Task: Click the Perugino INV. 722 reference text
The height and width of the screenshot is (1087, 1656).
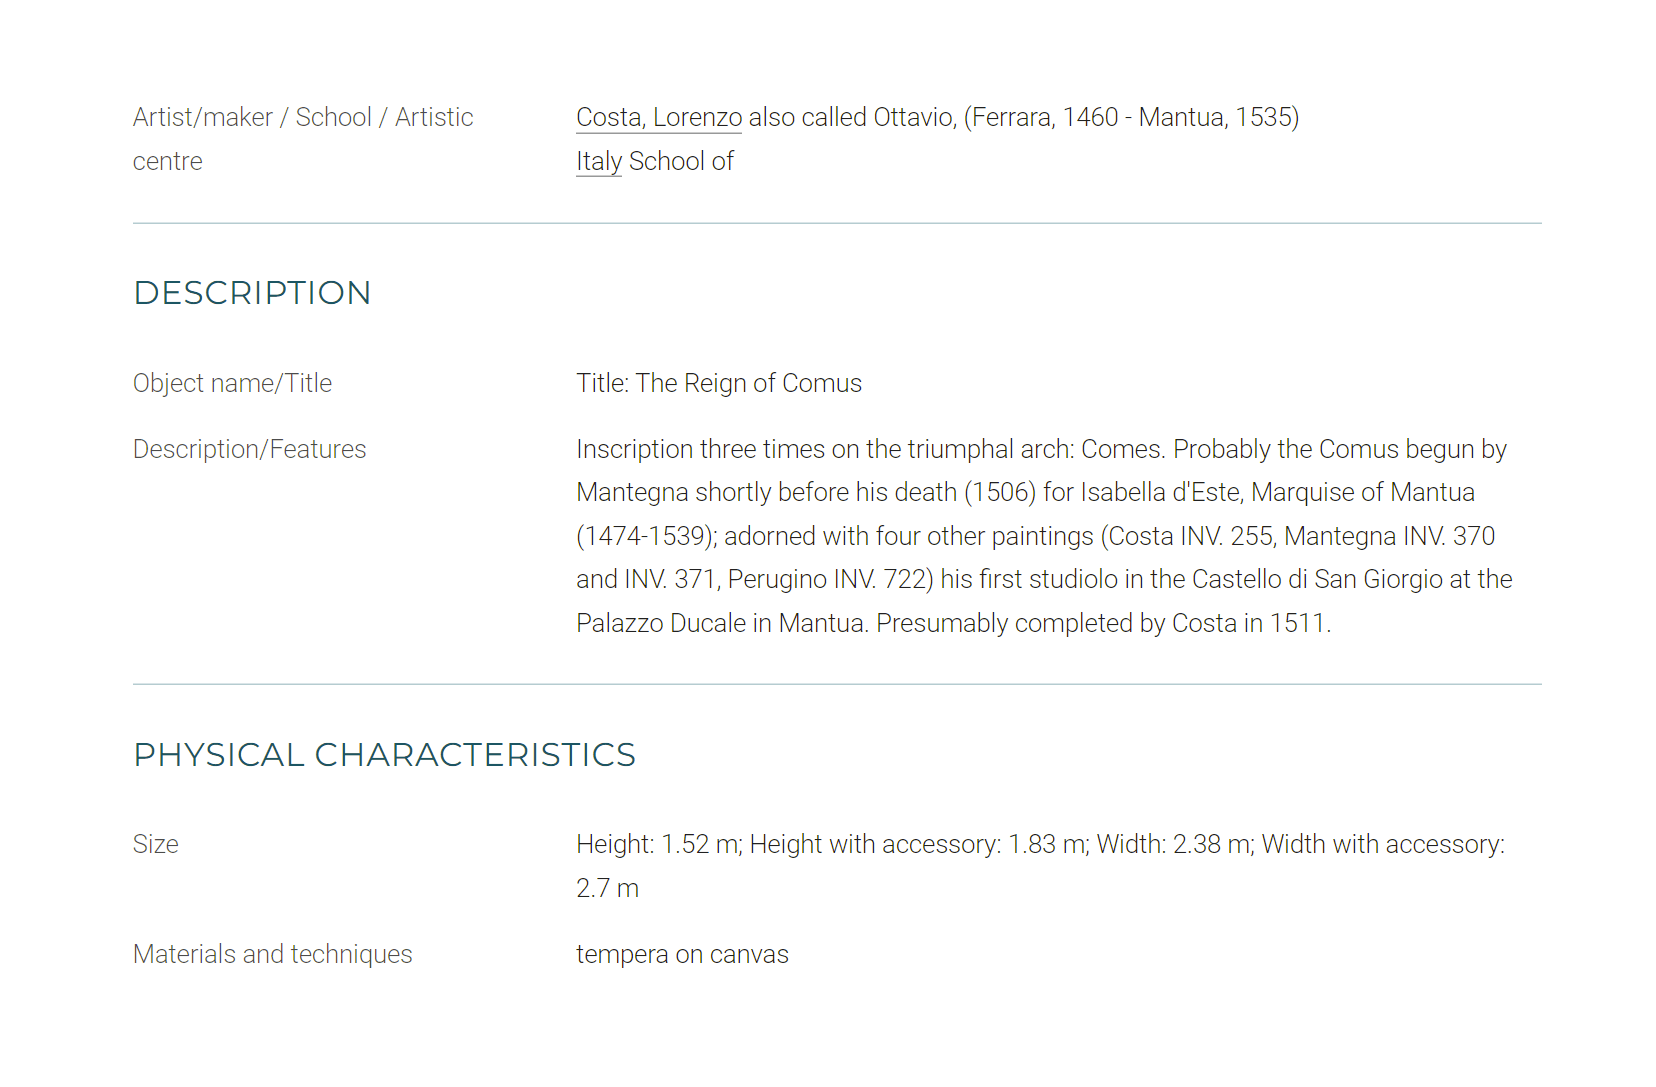Action: [x=830, y=580]
